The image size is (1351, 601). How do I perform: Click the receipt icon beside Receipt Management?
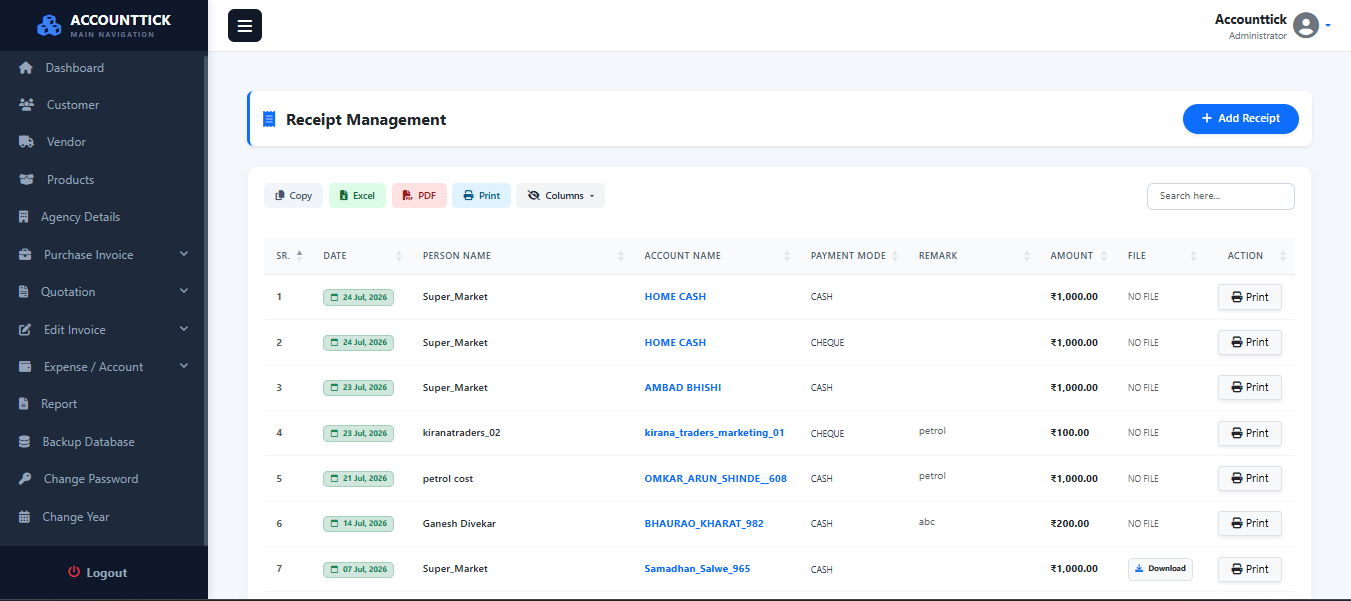pyautogui.click(x=268, y=119)
